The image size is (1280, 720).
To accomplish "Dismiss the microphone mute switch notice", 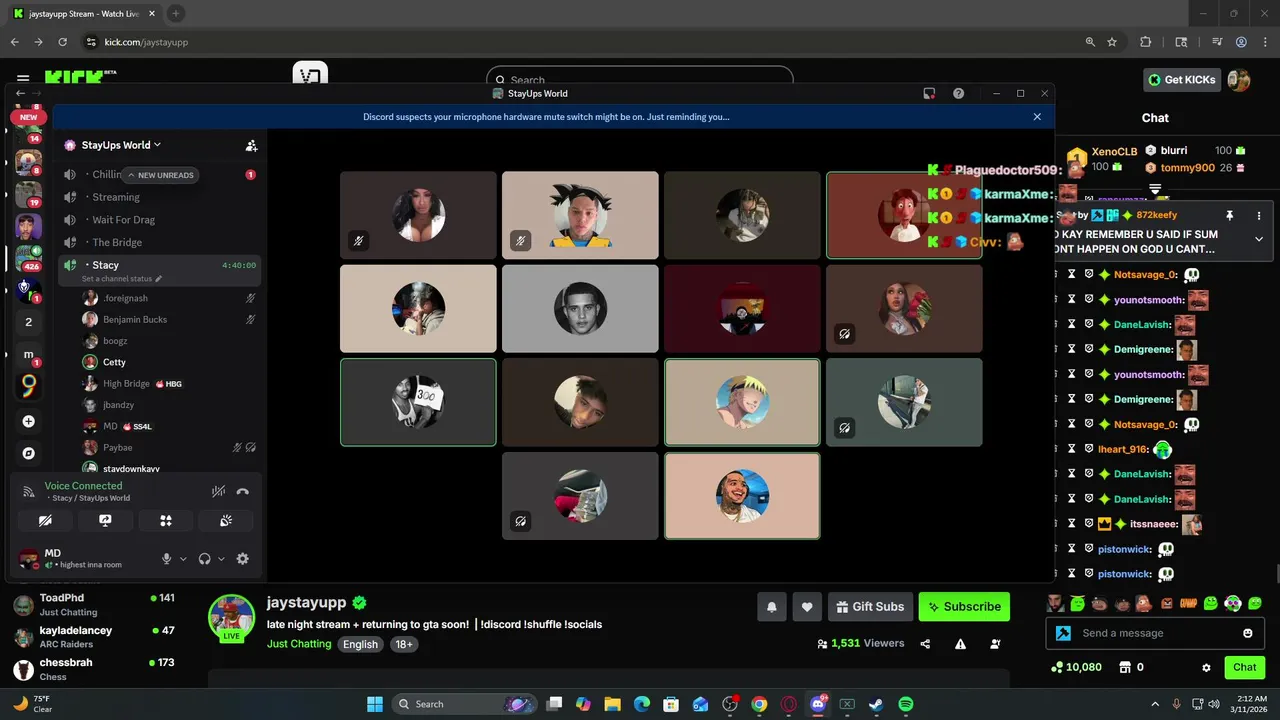I will (x=1037, y=117).
